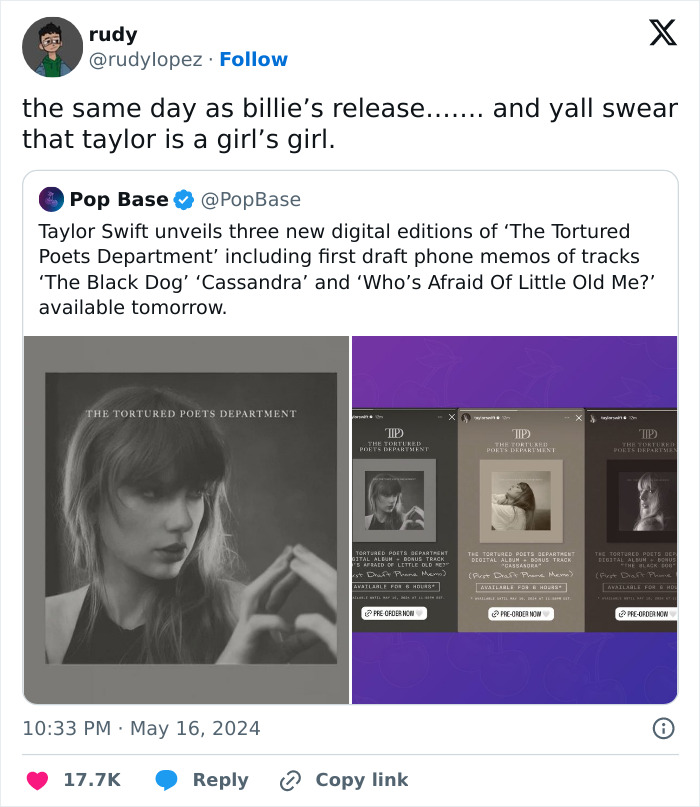Screen dimensions: 700x807
Task: Follow @rudylopez
Action: pyautogui.click(x=253, y=60)
